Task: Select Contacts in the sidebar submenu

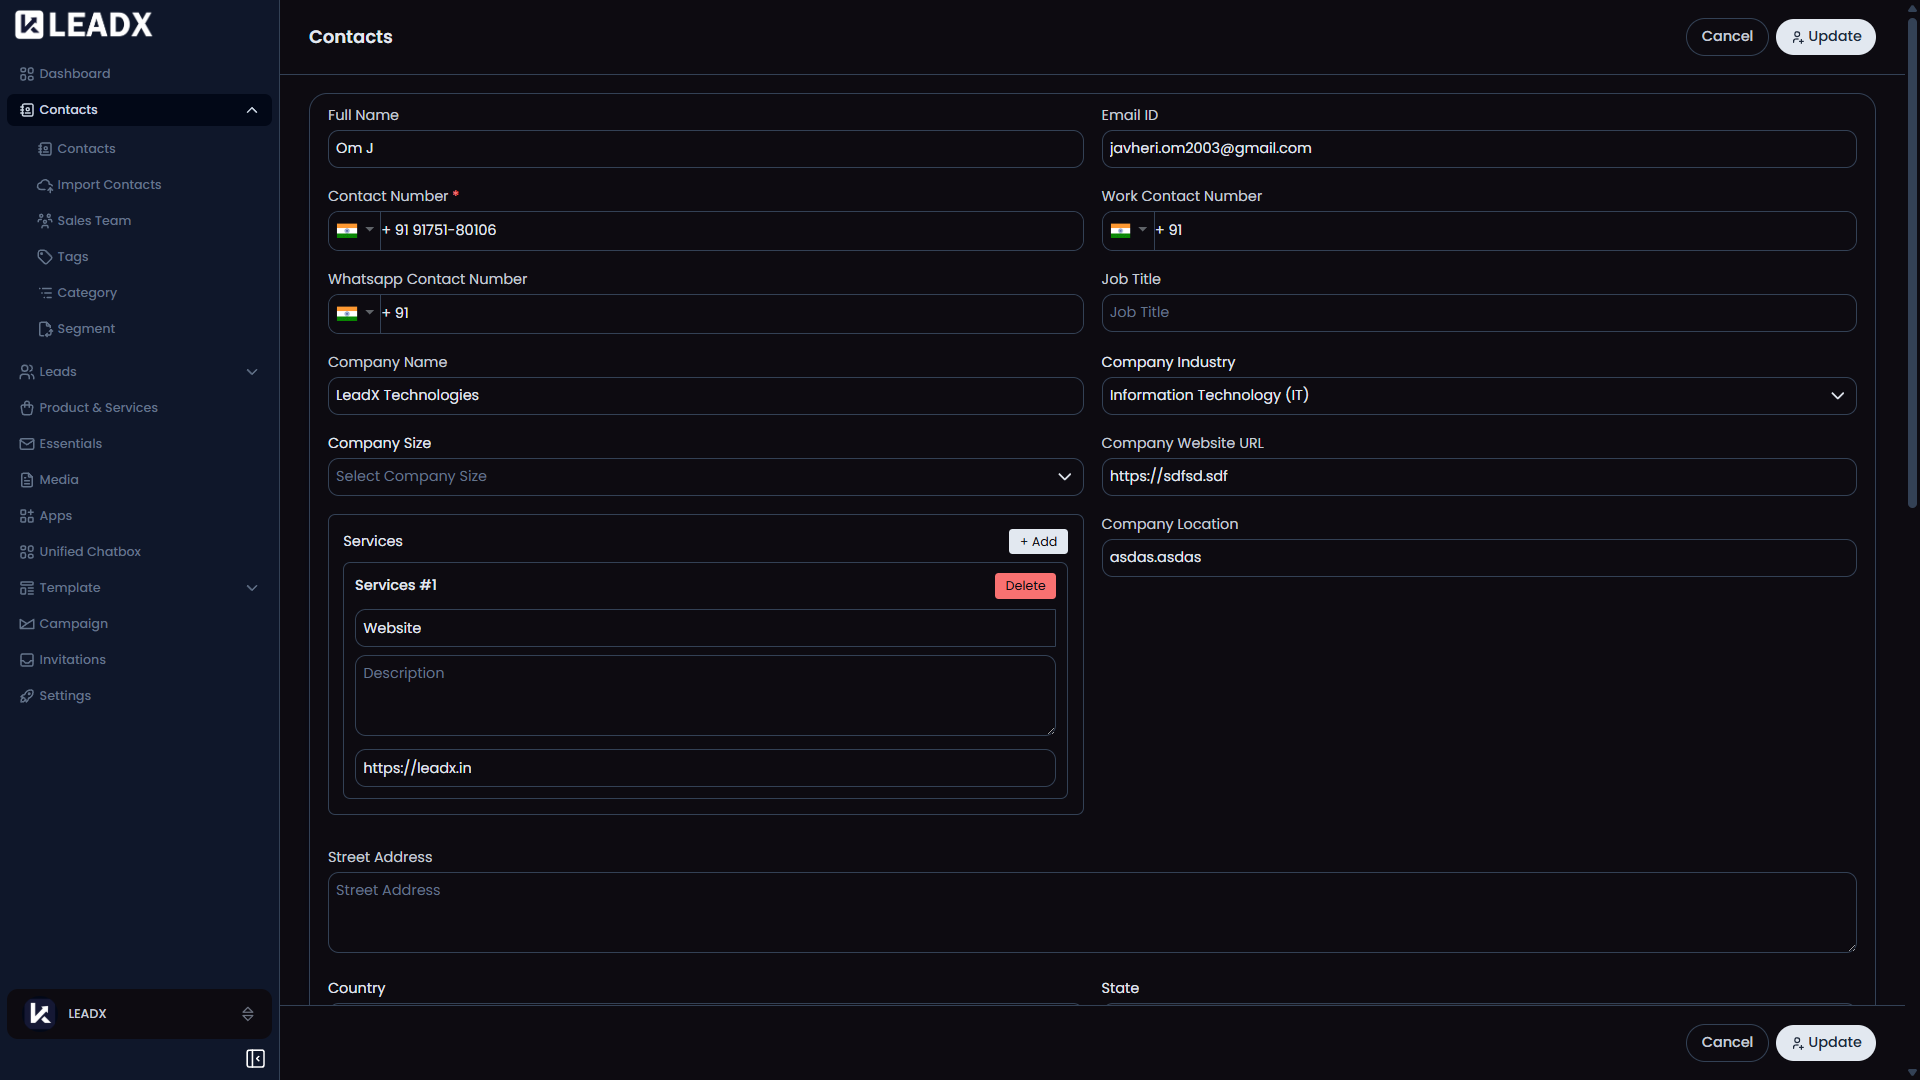Action: 86,148
